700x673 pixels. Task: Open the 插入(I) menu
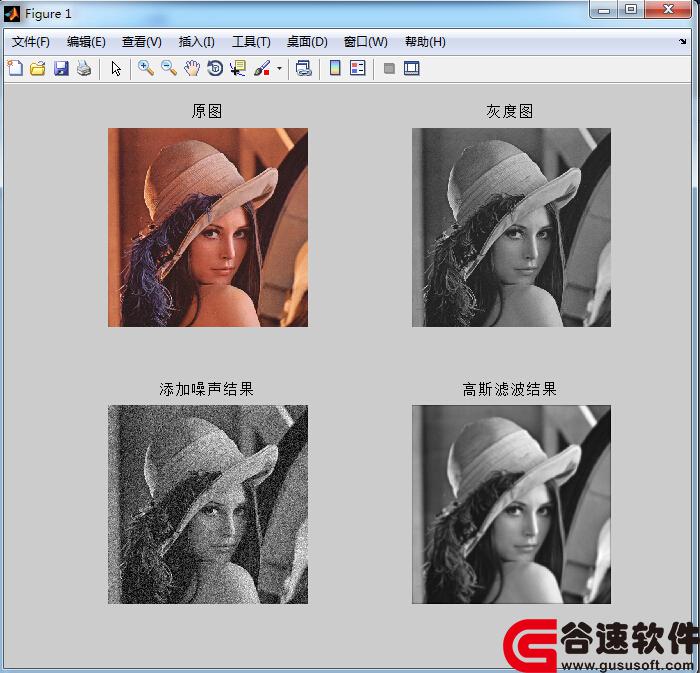(196, 42)
